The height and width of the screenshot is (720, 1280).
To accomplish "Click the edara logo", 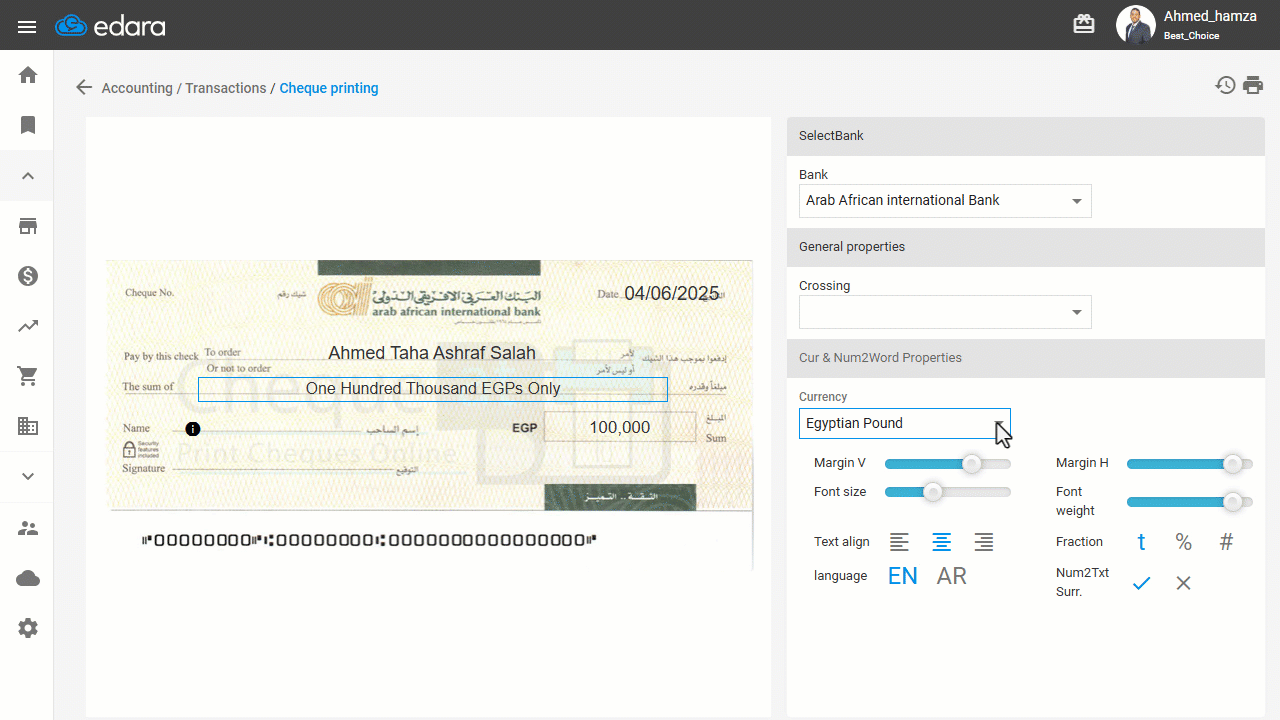I will coord(111,26).
